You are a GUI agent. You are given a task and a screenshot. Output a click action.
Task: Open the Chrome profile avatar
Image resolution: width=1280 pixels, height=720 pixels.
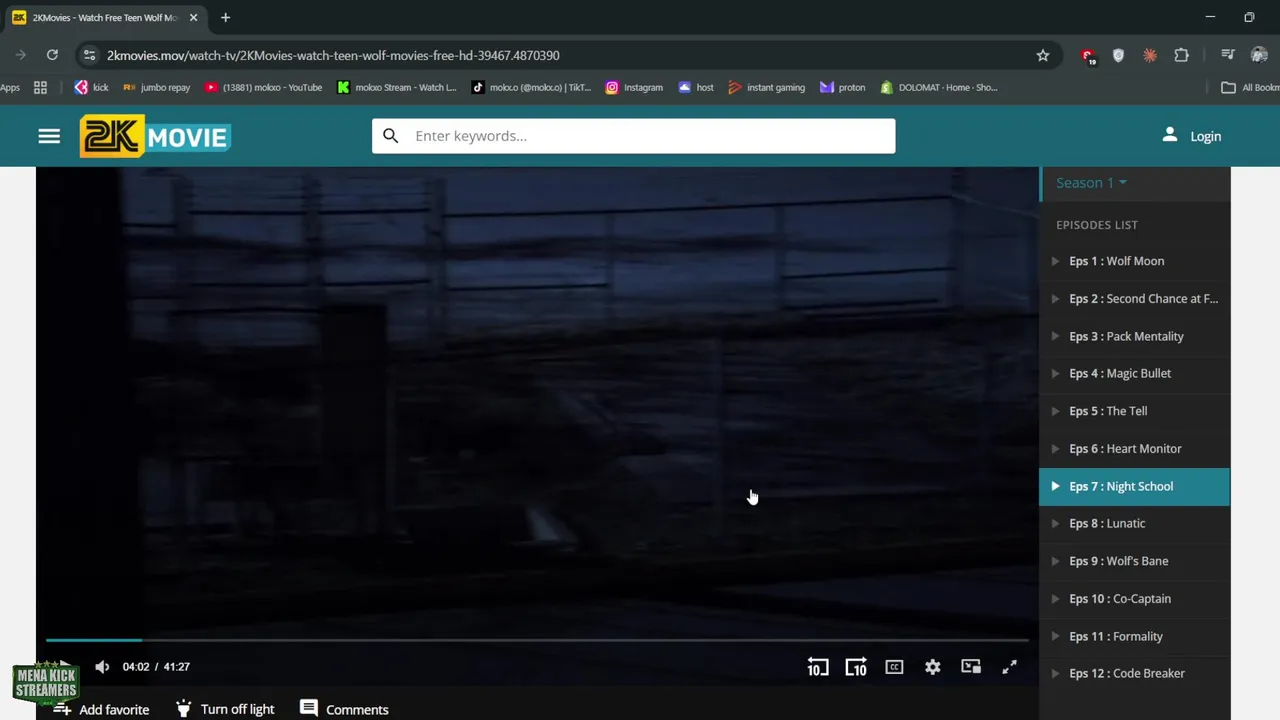point(1259,55)
